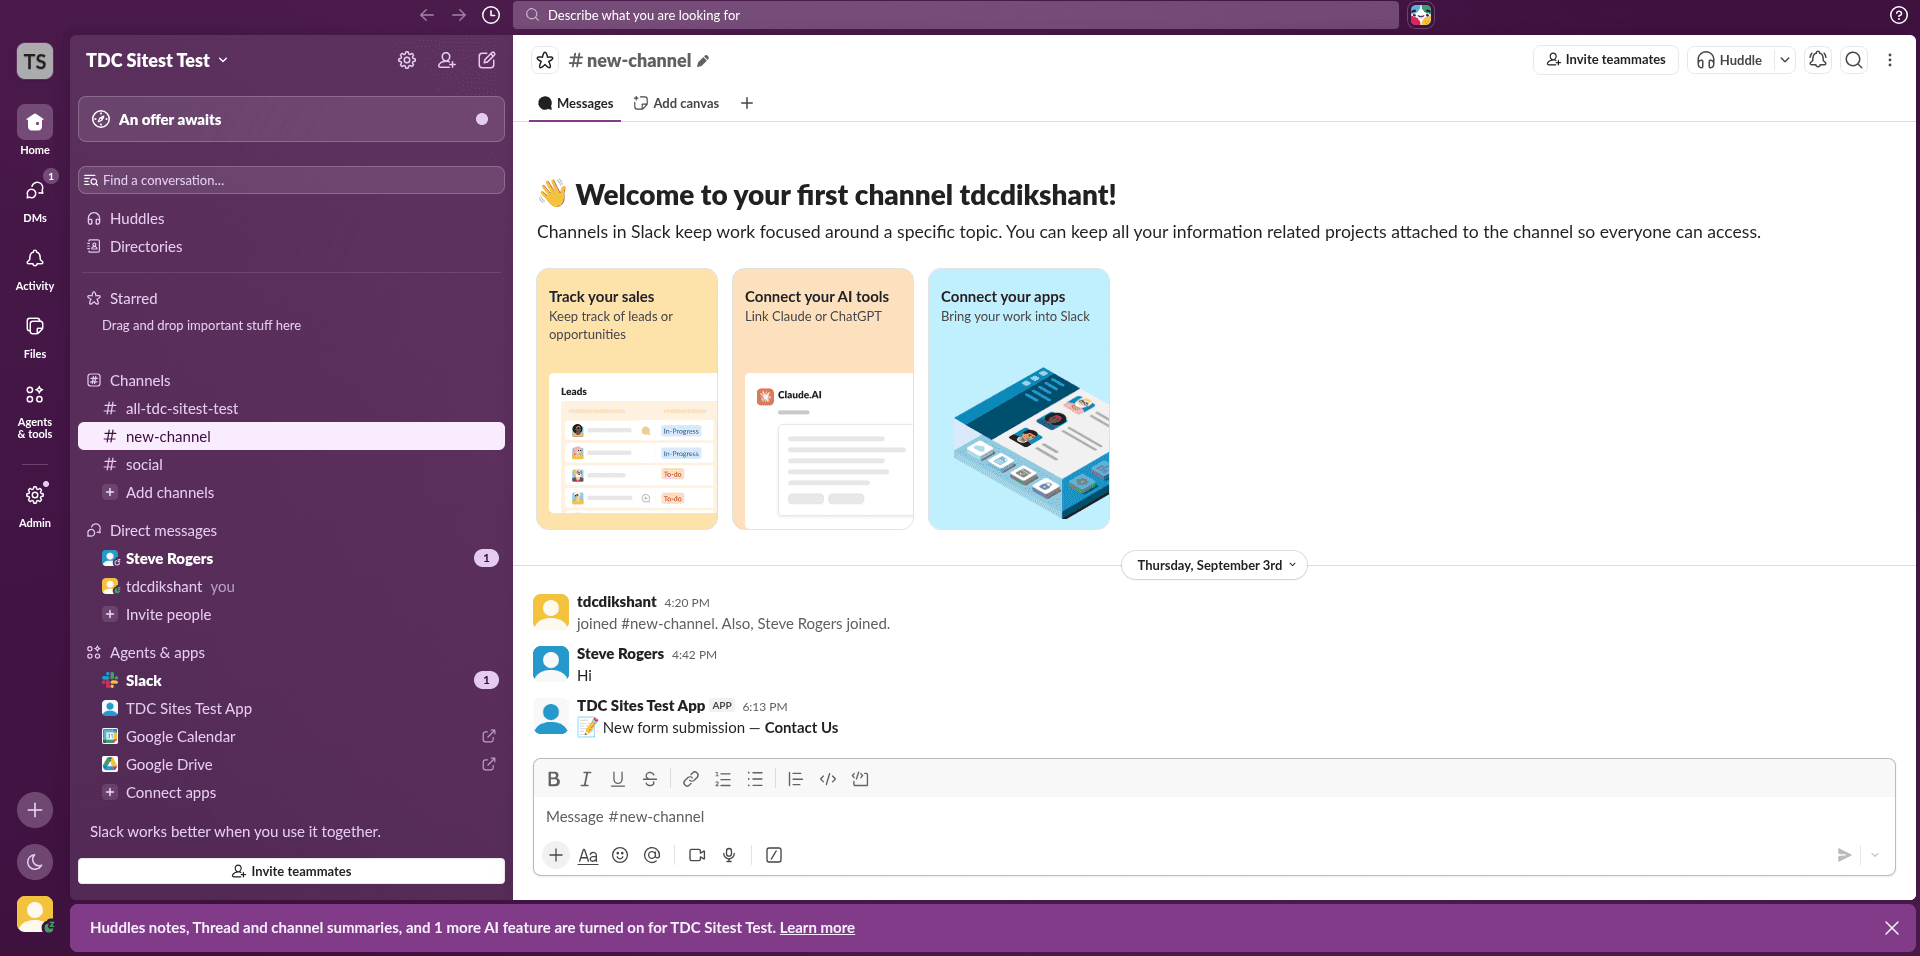
Task: Mention someone with the @ icon
Action: coord(652,855)
